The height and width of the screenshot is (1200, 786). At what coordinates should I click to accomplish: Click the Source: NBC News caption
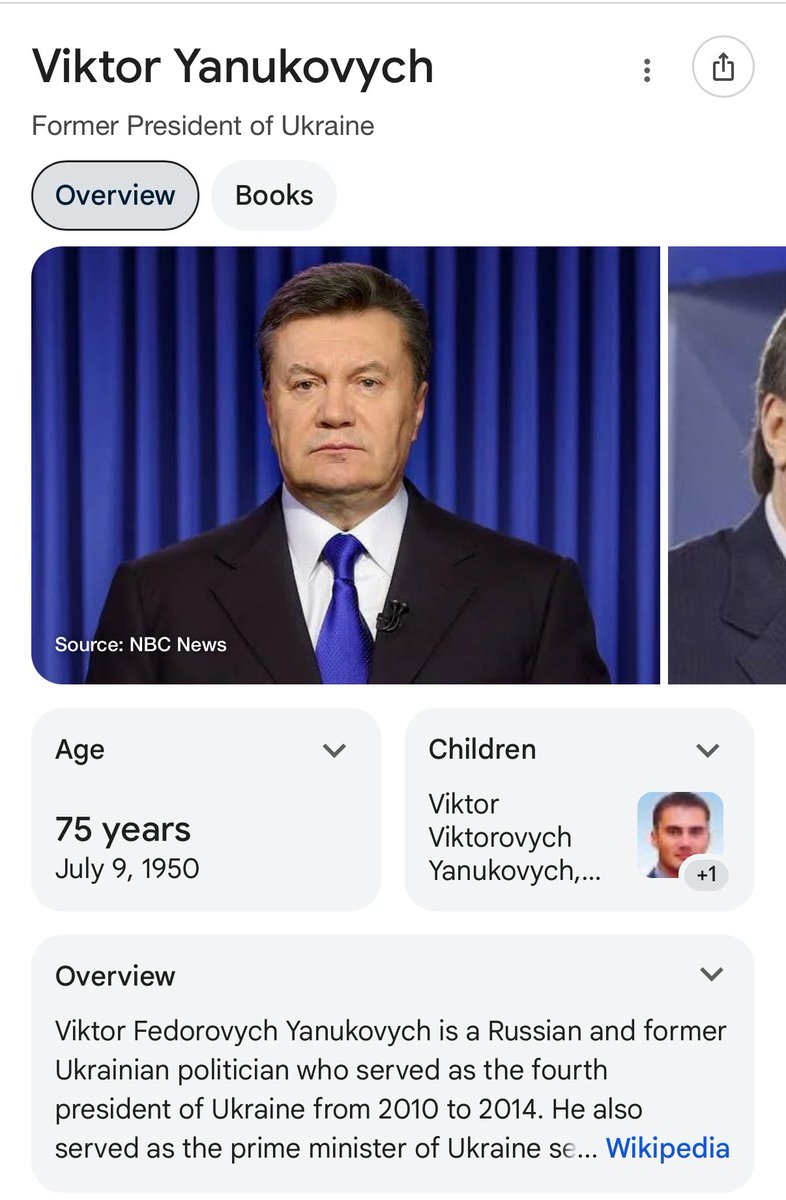[141, 644]
